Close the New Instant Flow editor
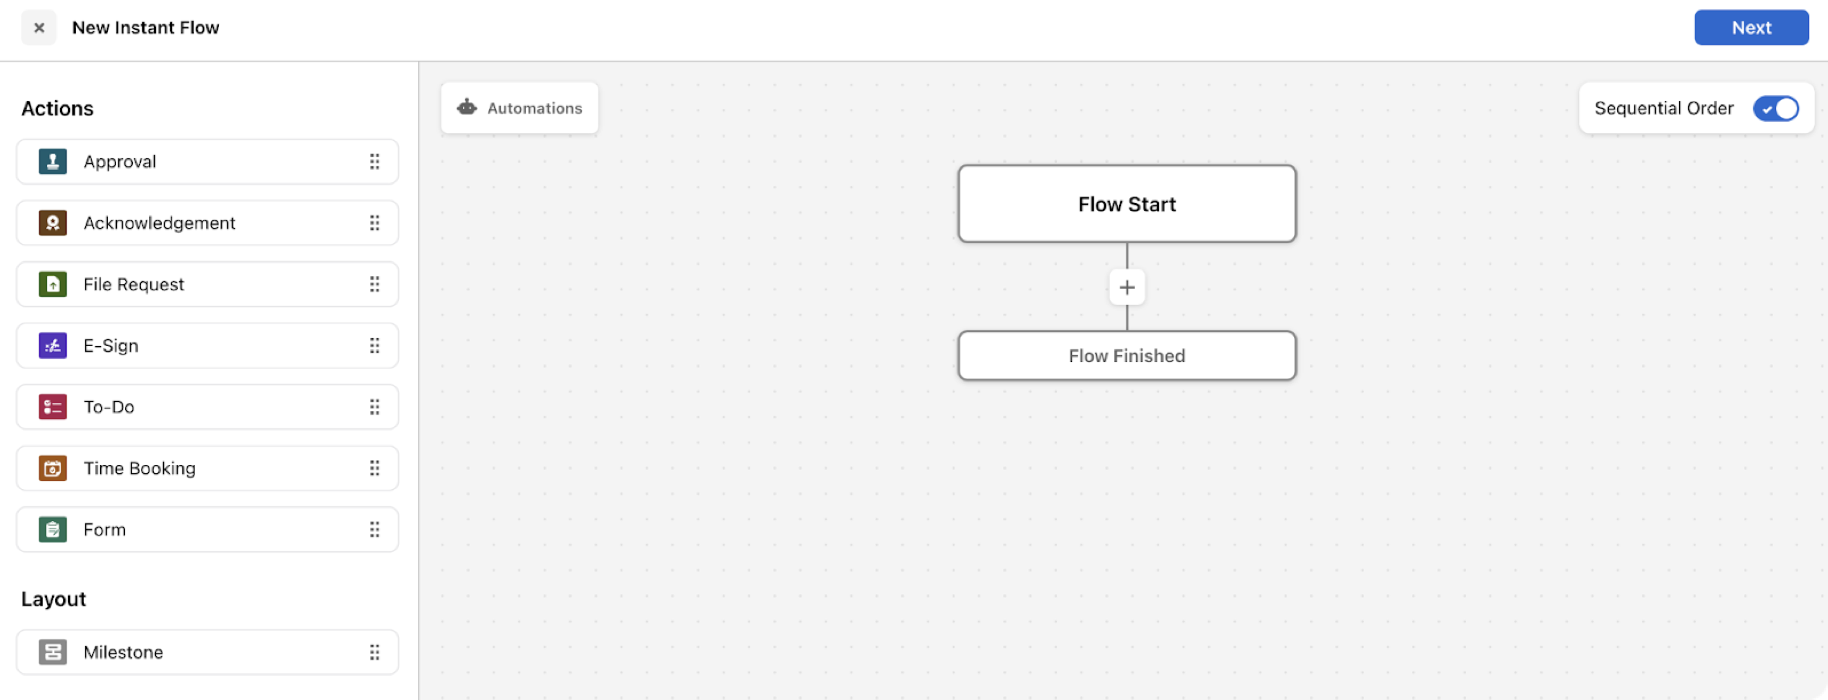1828x700 pixels. 39,28
